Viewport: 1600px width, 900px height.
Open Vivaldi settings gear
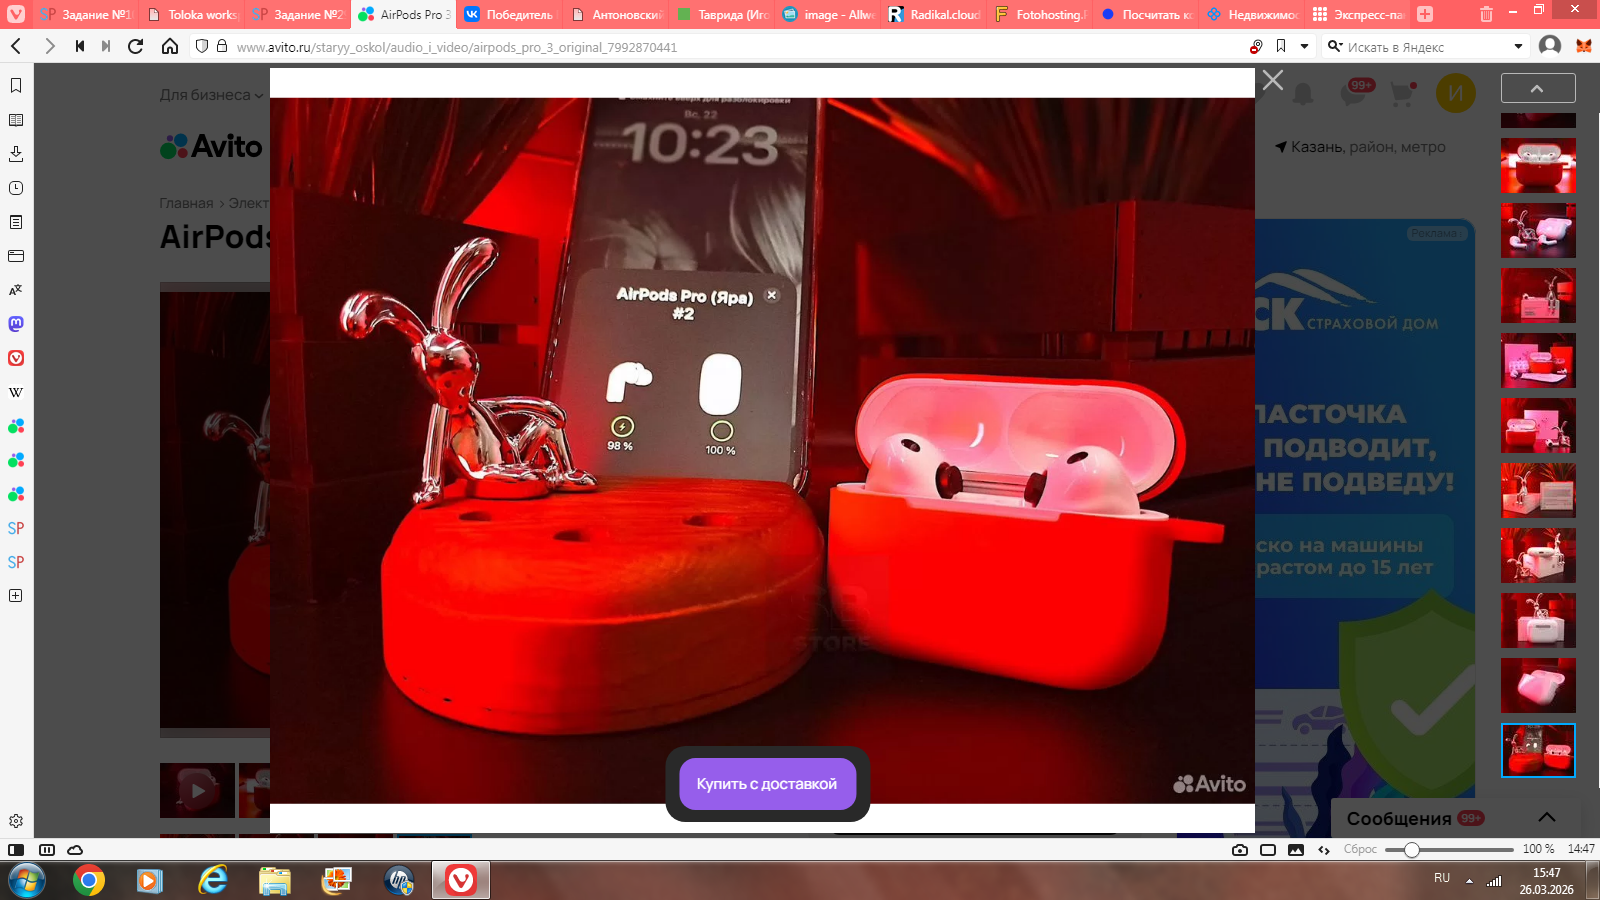(16, 821)
